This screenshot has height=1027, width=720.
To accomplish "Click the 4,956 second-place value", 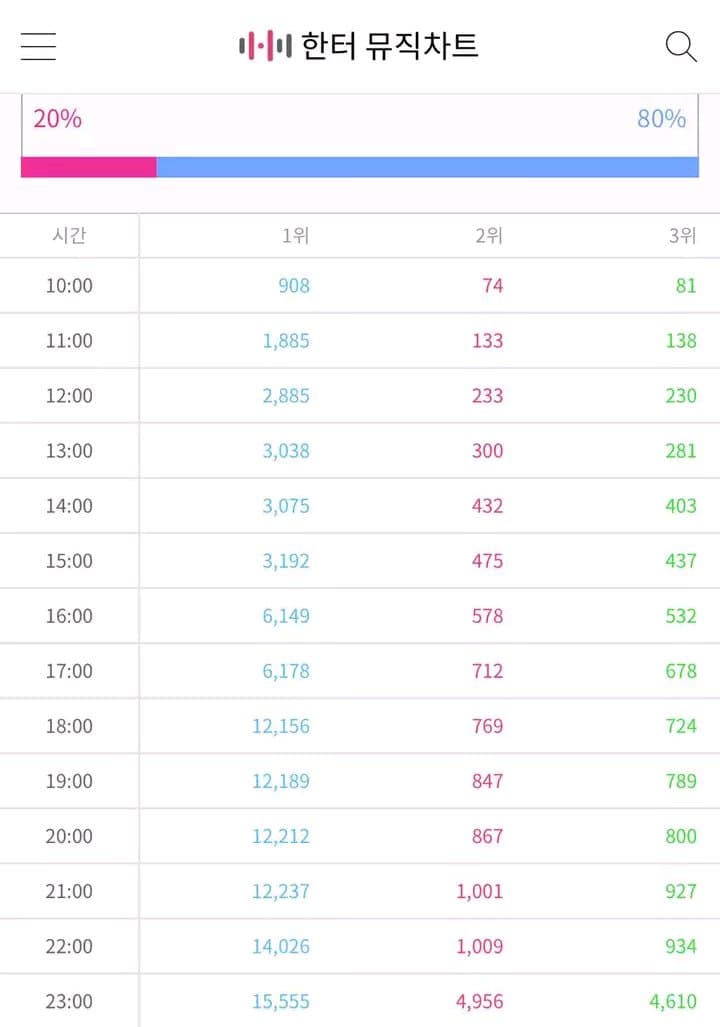I will tap(480, 1001).
